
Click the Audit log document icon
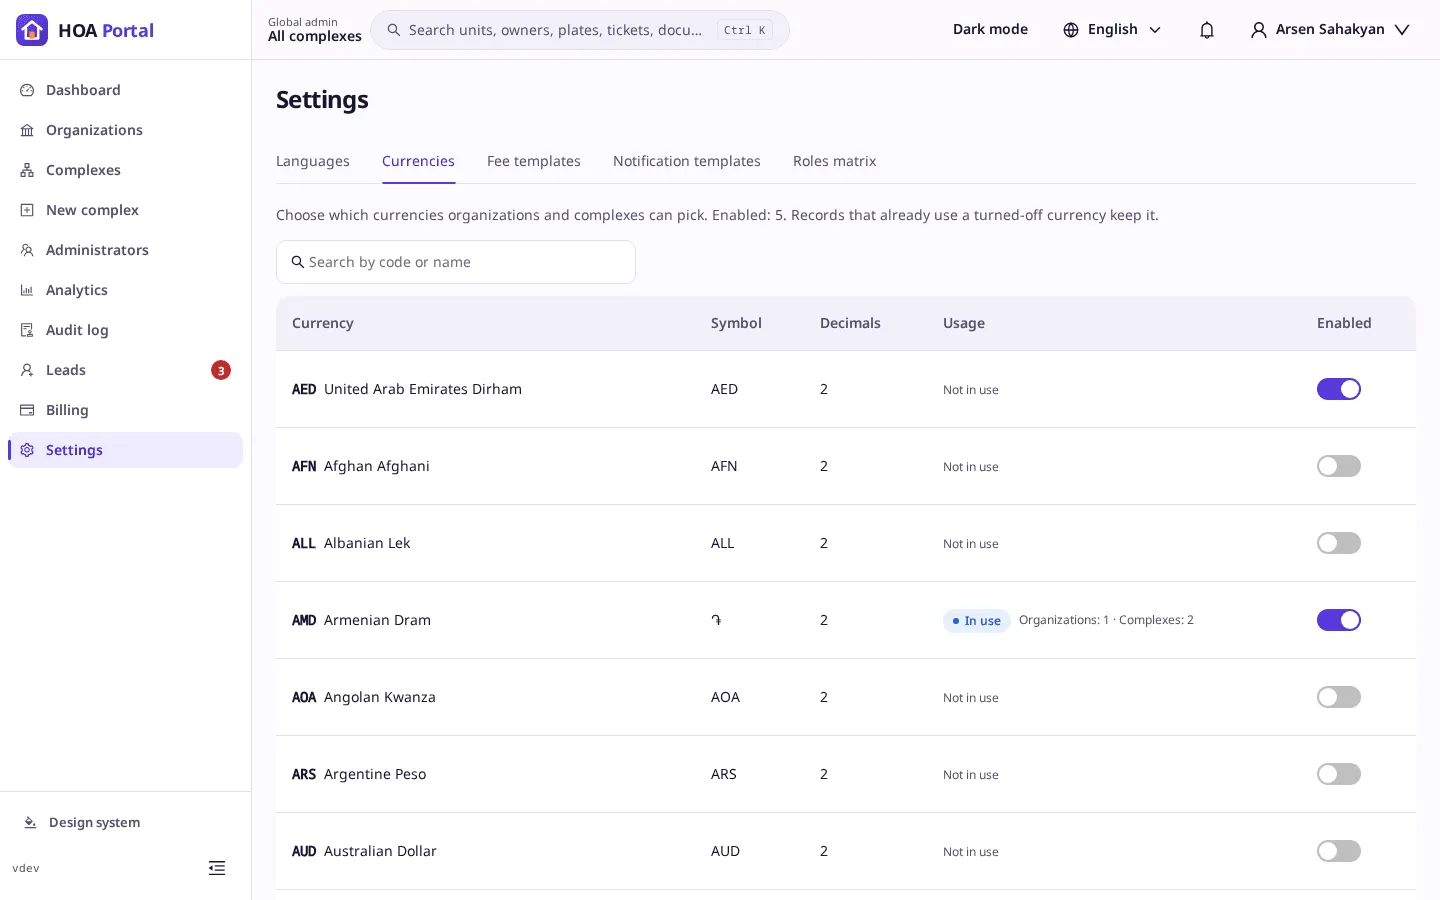27,330
